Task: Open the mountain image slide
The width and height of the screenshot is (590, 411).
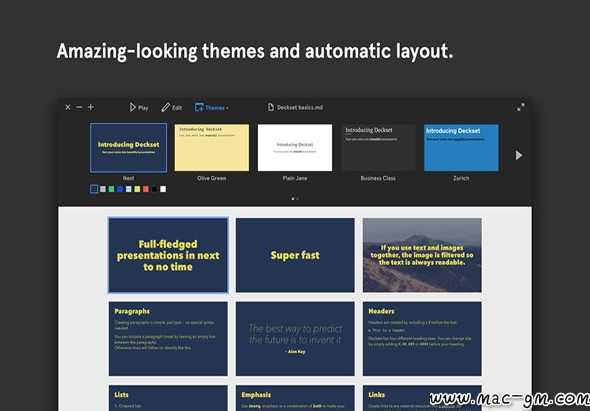Action: pos(422,255)
